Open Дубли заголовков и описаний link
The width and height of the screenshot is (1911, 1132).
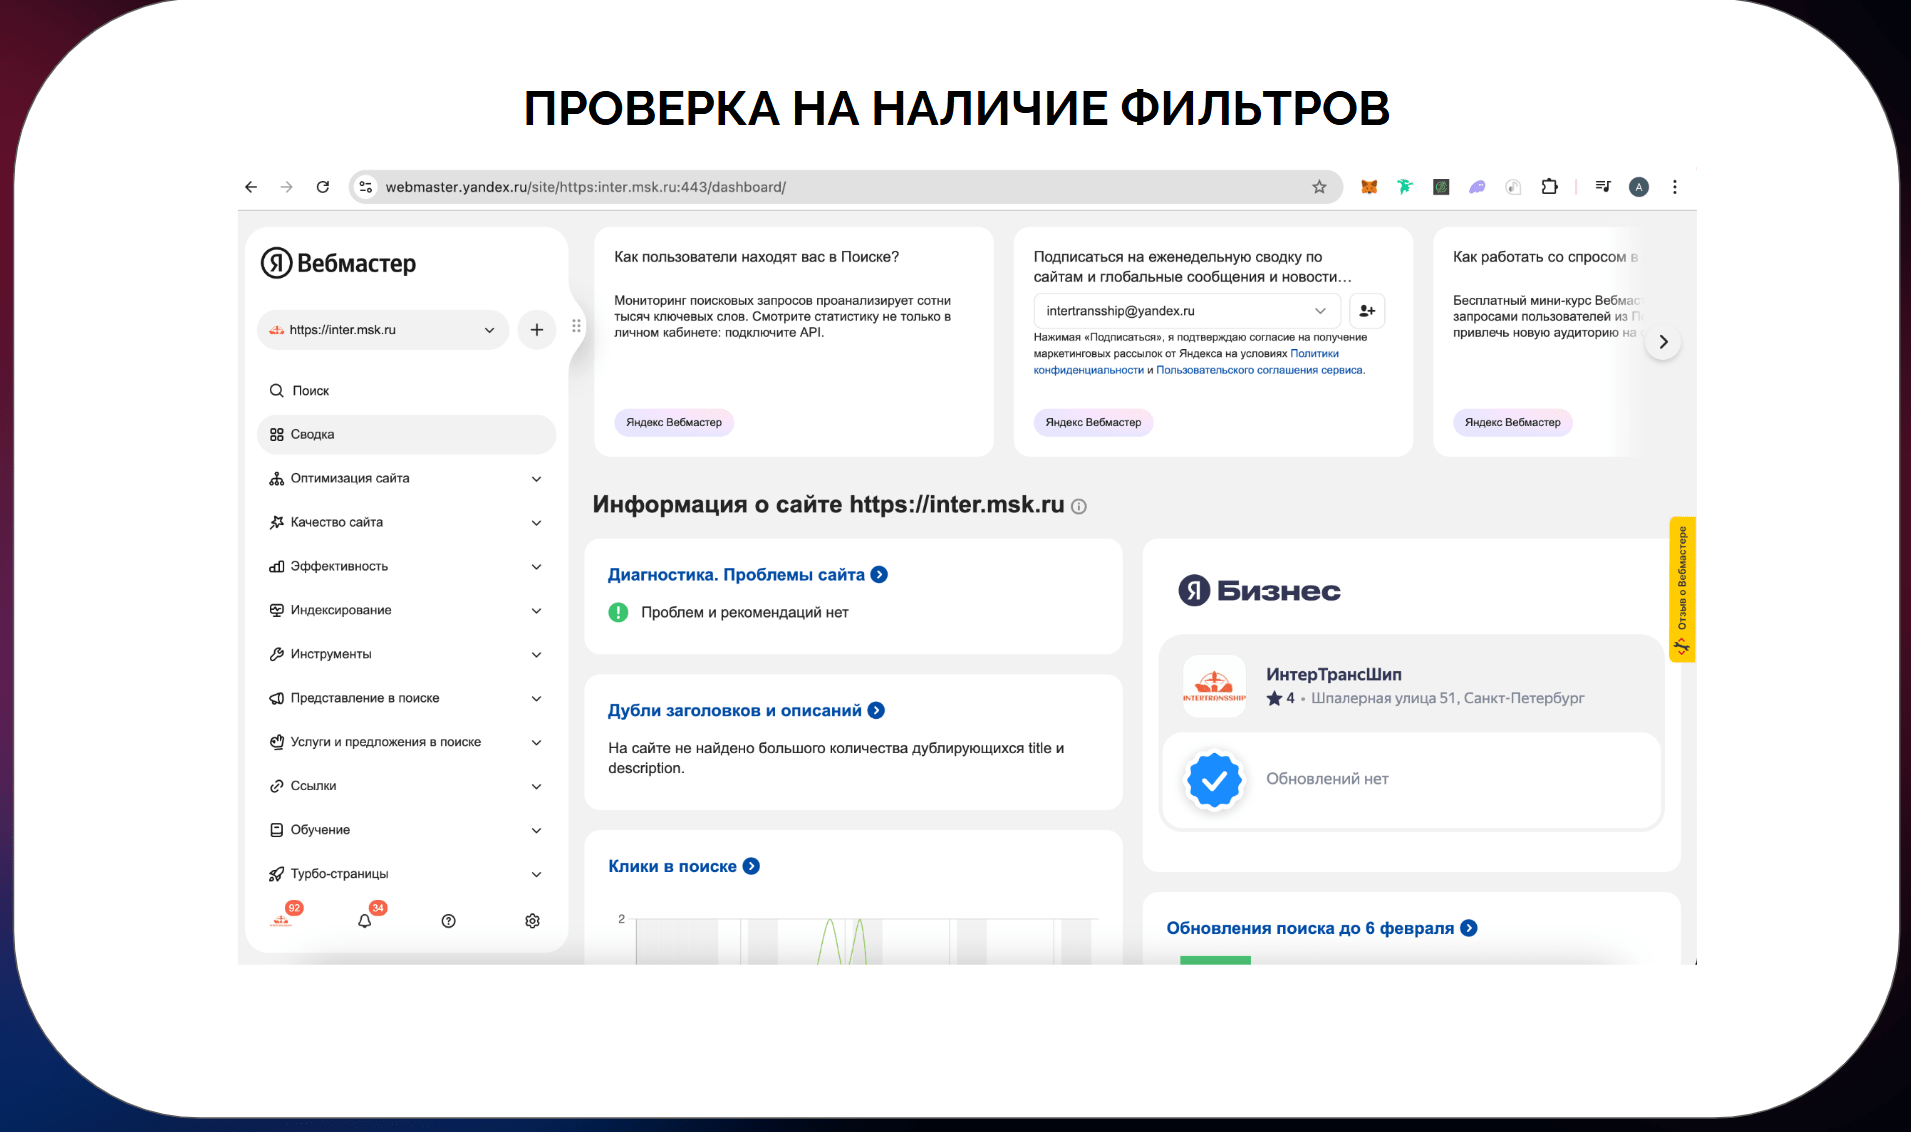[735, 711]
